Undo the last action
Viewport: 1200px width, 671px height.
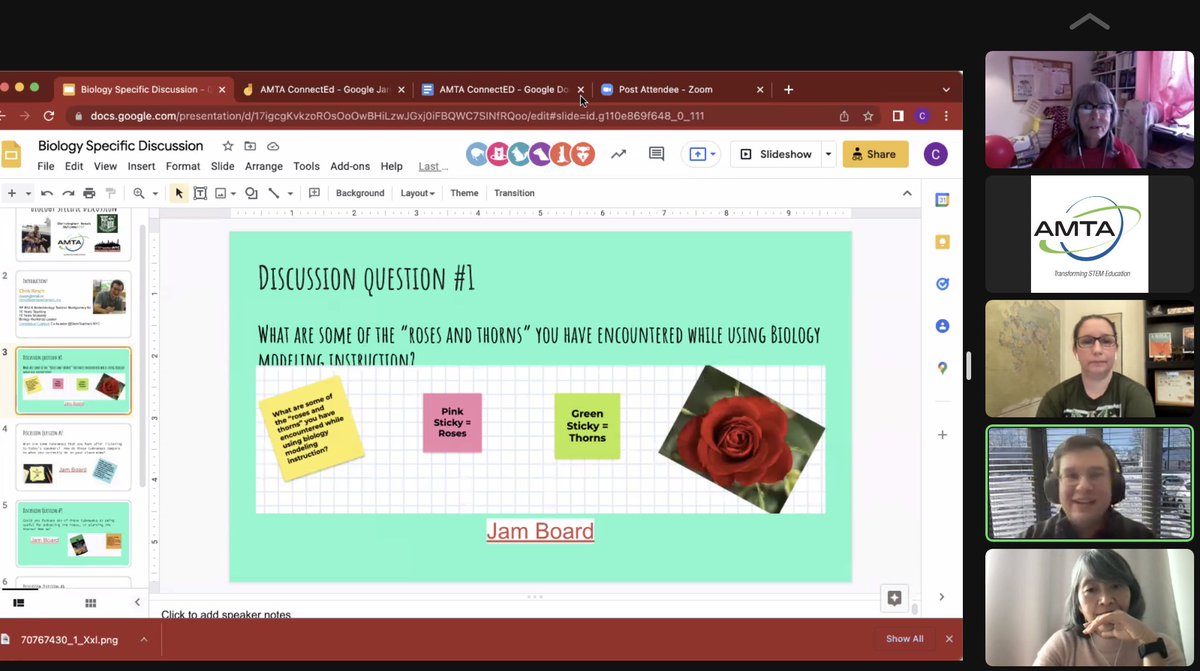(x=47, y=192)
